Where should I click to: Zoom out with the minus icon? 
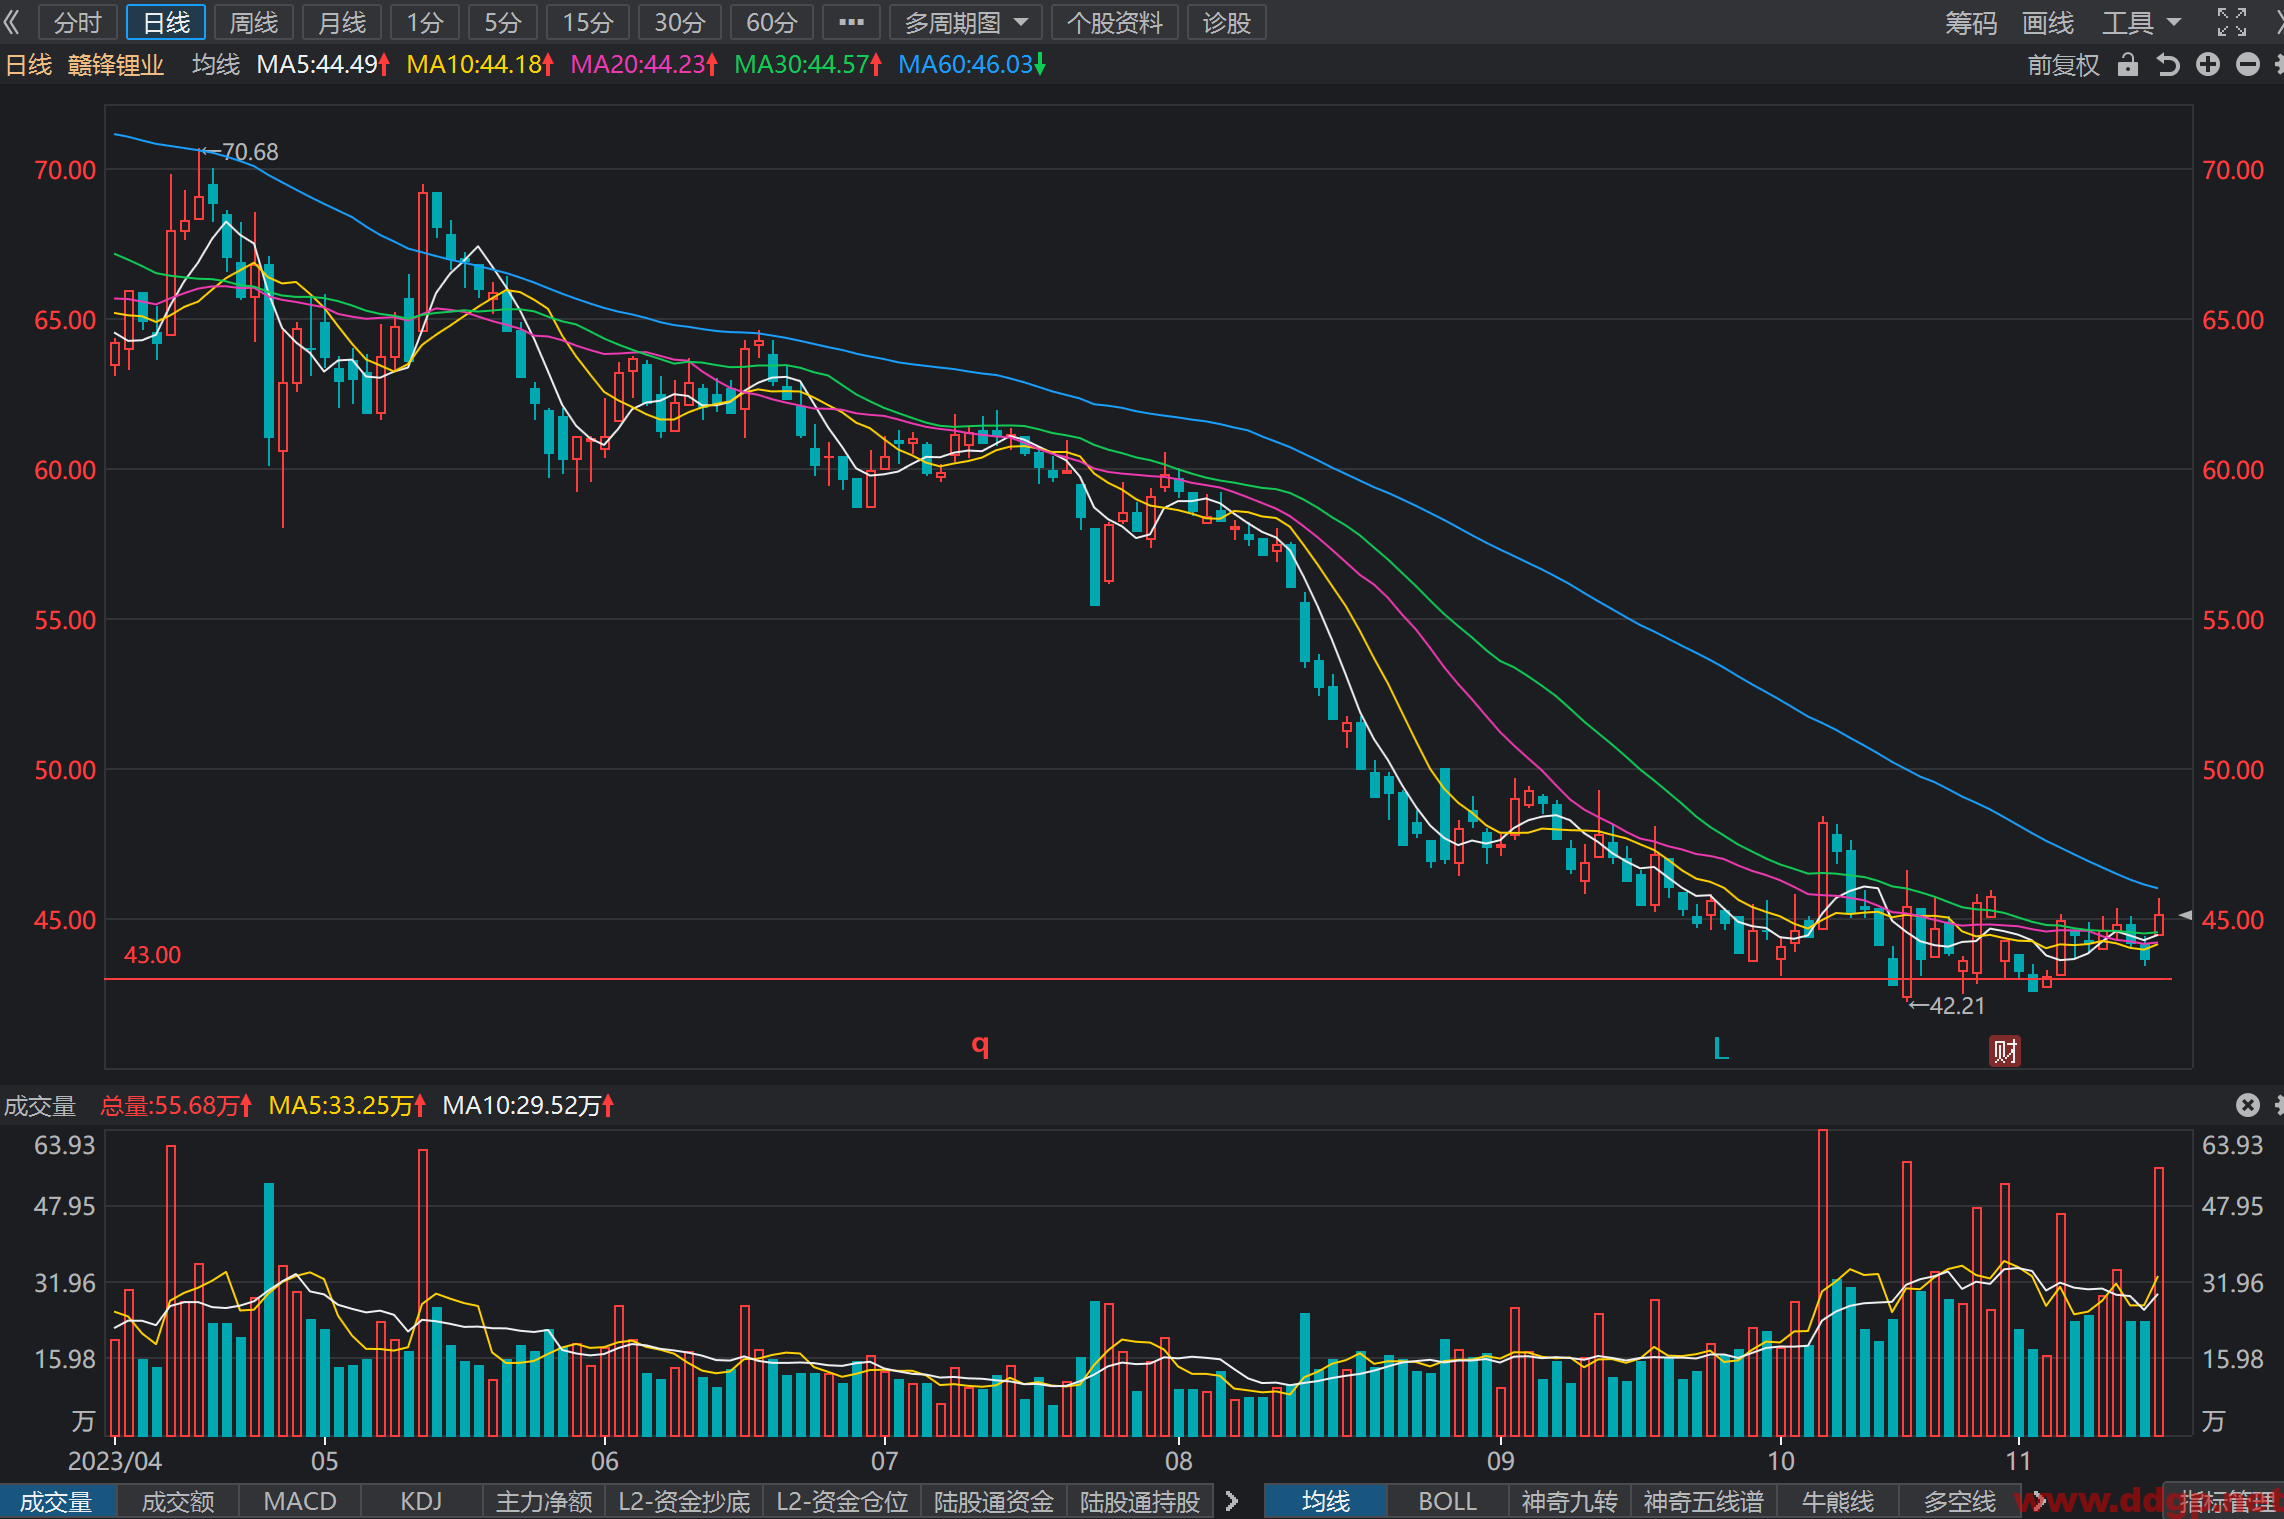tap(2248, 65)
